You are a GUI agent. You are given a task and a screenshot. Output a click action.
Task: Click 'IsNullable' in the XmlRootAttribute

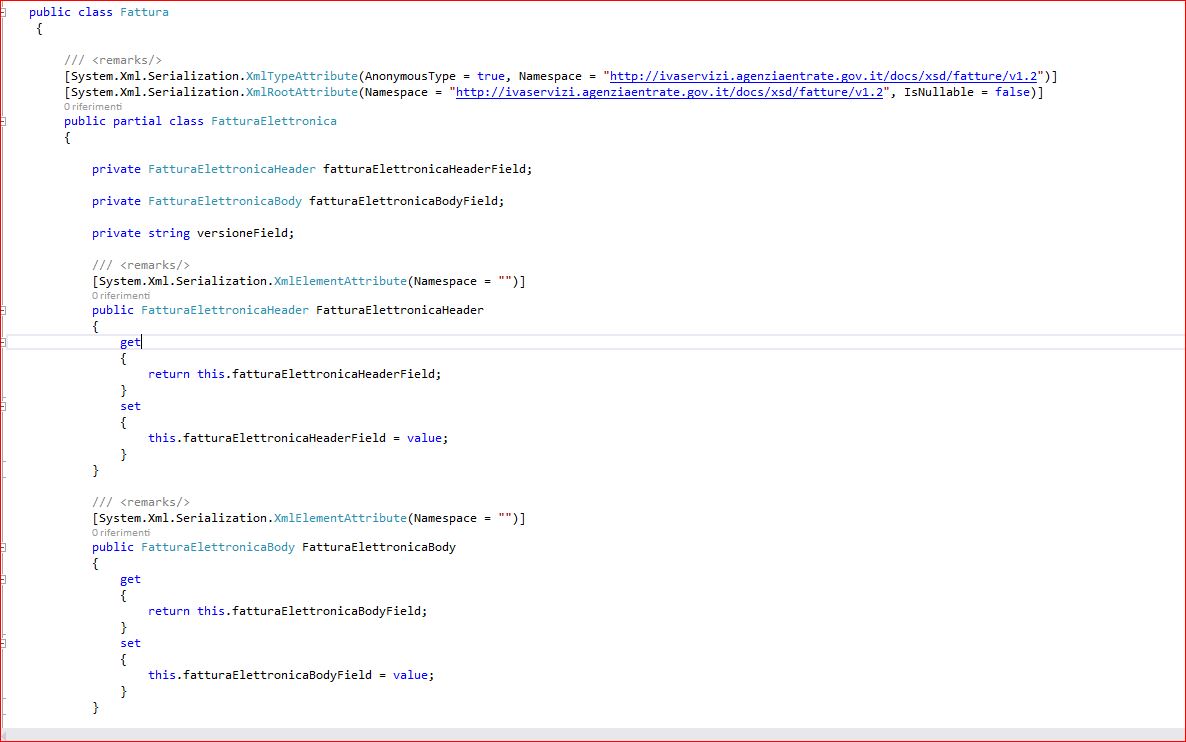tap(939, 92)
